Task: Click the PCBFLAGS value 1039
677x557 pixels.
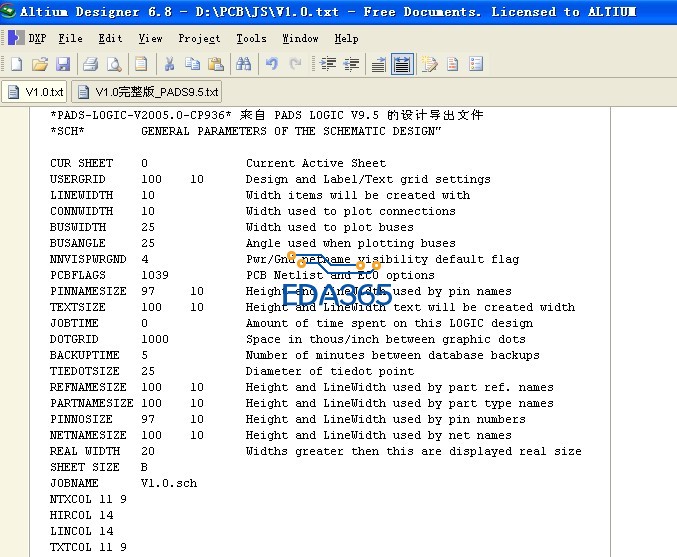Action: [155, 275]
